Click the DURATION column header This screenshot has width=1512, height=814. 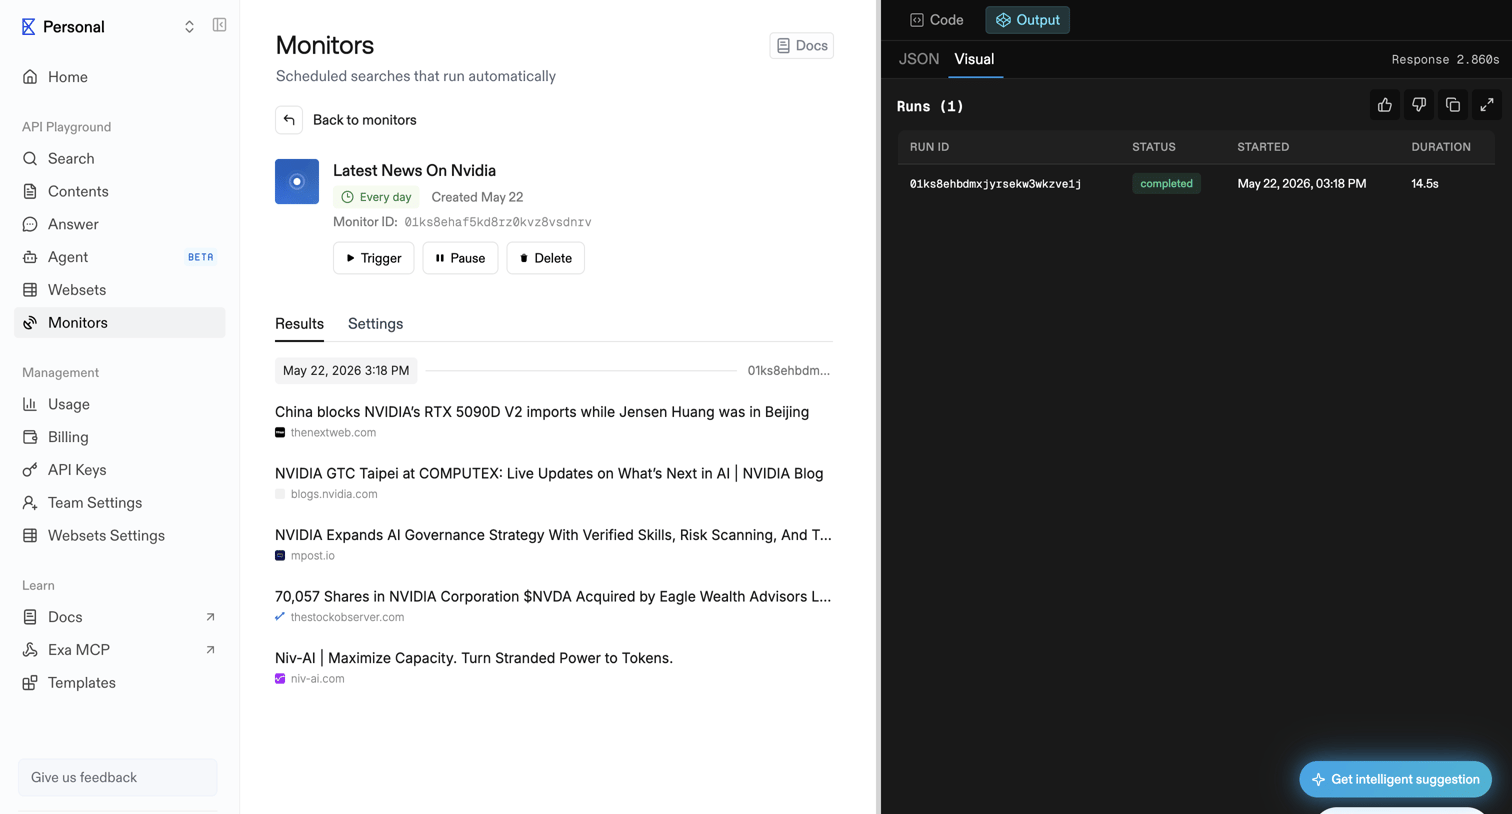click(1441, 147)
